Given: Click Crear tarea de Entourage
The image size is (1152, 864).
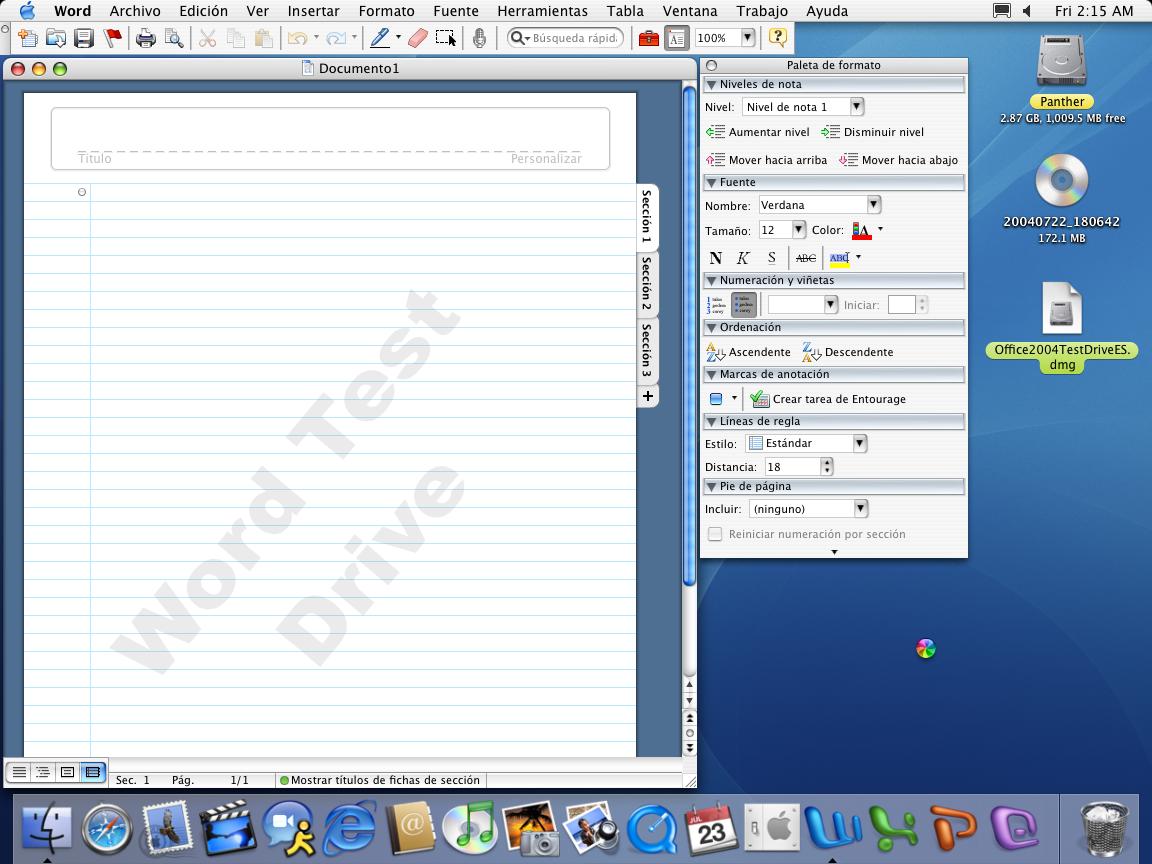Looking at the screenshot, I should click(x=828, y=399).
